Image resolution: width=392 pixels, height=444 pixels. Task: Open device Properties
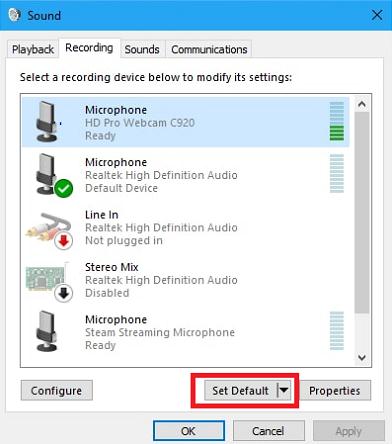coord(335,390)
